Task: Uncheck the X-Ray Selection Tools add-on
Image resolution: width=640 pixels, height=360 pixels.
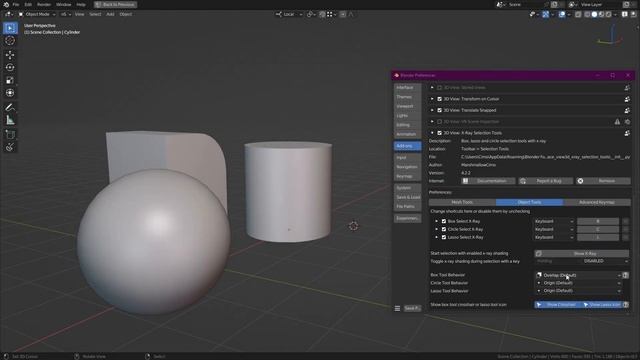Action: 440,133
